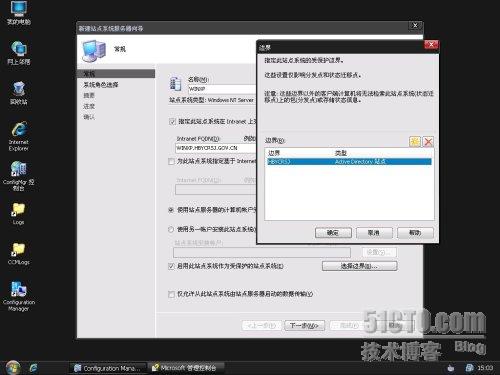Screen dimensions: 500x375
Task: Click OK (确定) in the boundary dialog
Action: click(333, 233)
